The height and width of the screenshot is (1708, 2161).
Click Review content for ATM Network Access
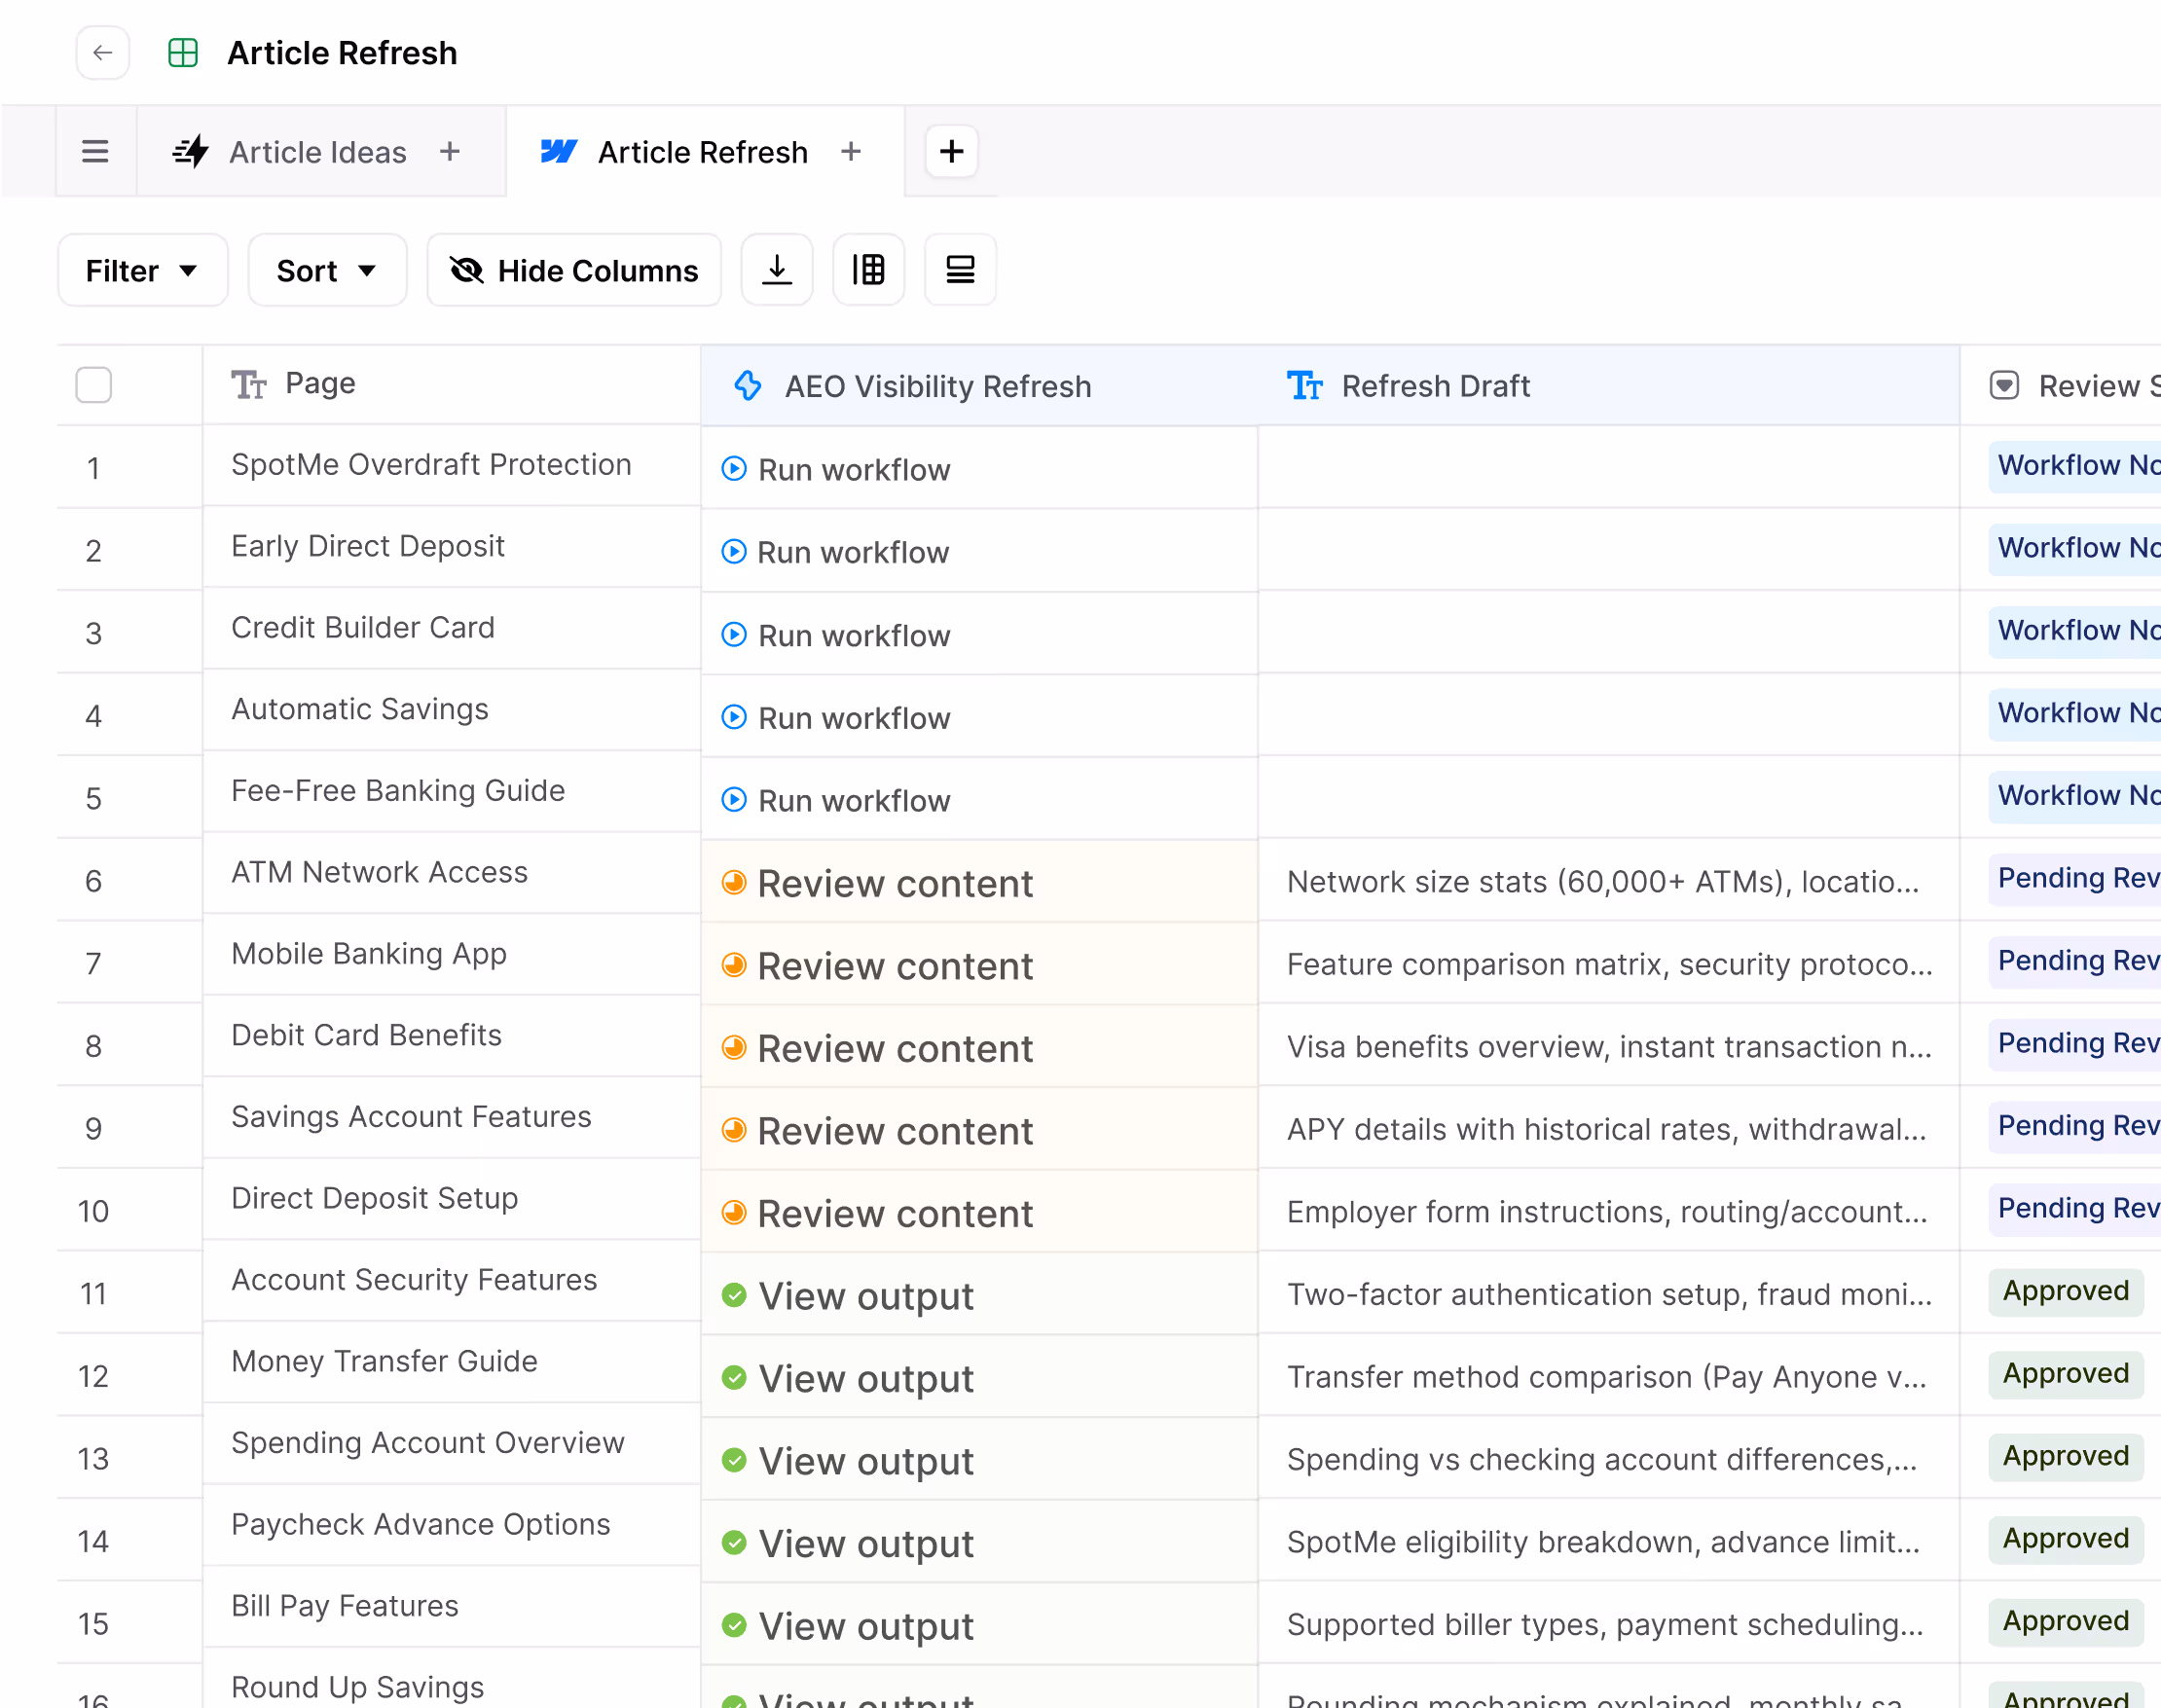894,883
